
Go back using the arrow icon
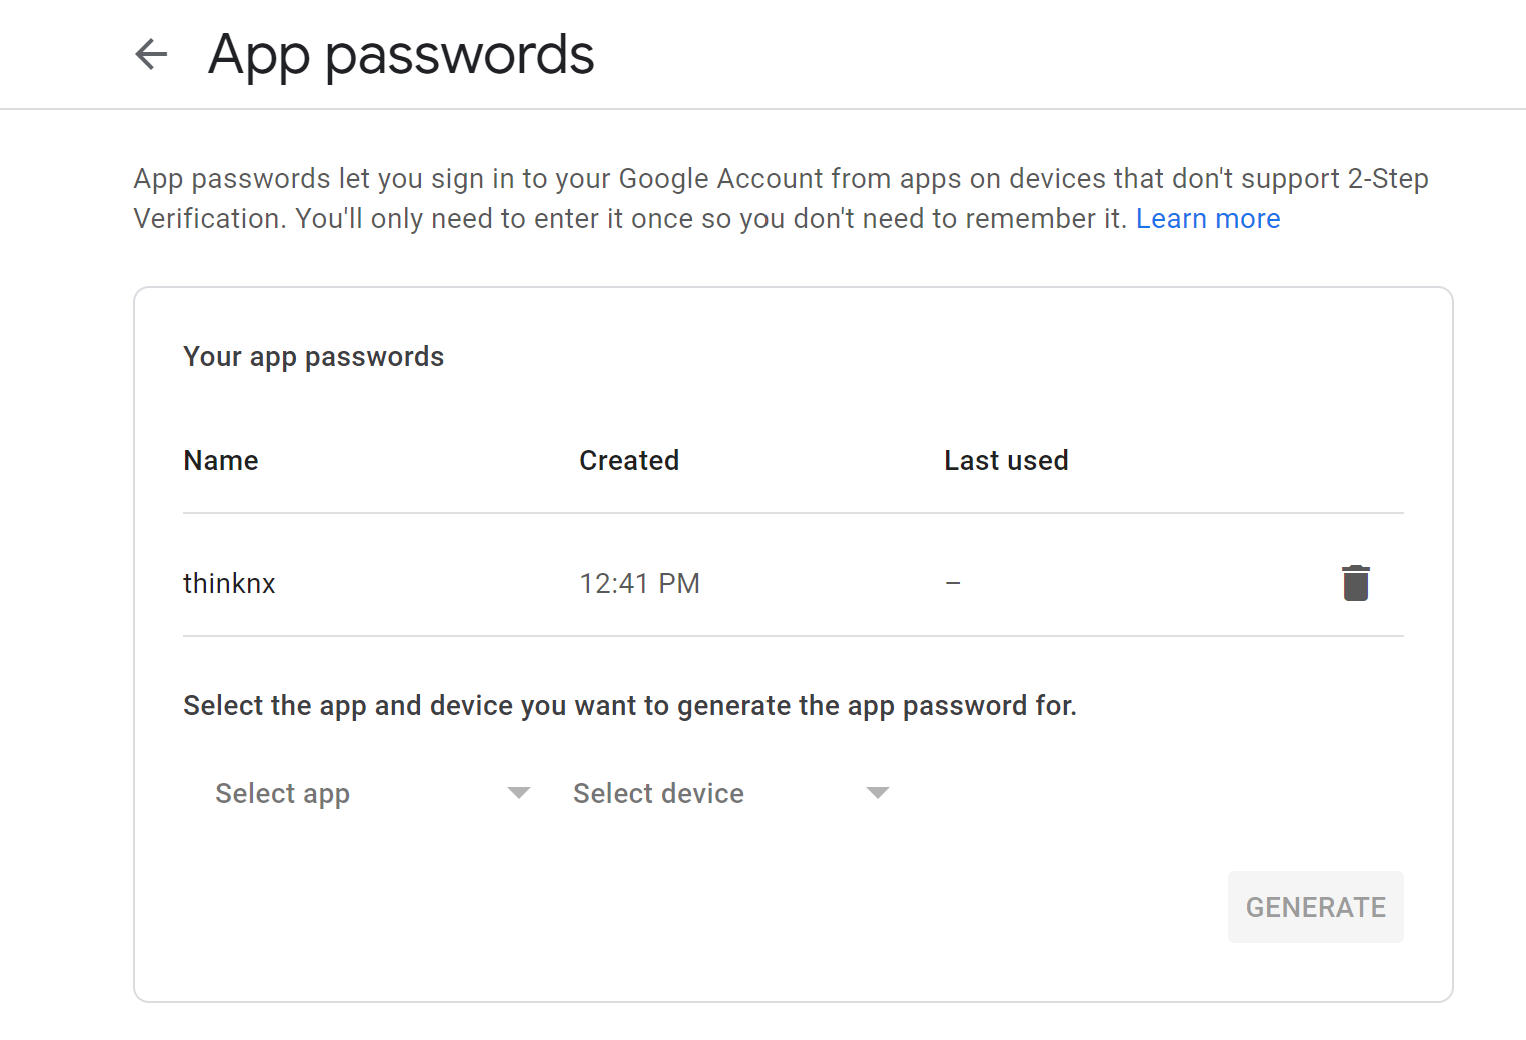pyautogui.click(x=151, y=54)
